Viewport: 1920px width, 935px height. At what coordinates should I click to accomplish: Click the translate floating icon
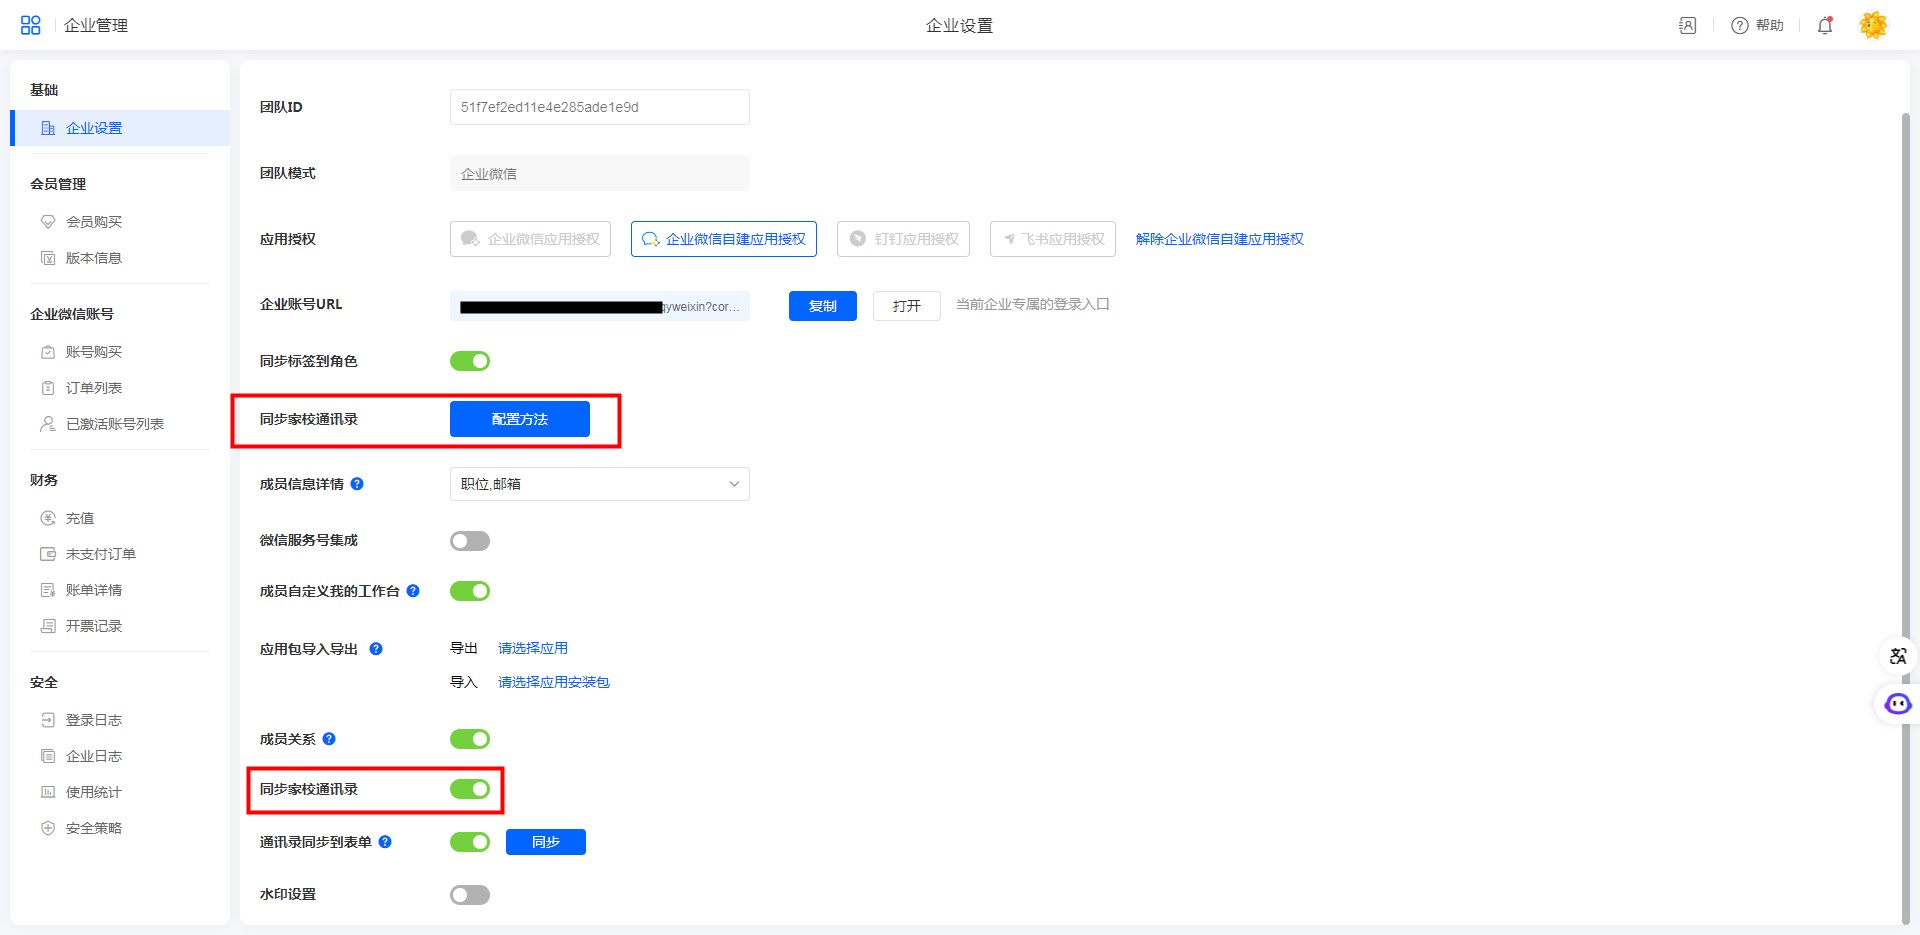(1897, 656)
